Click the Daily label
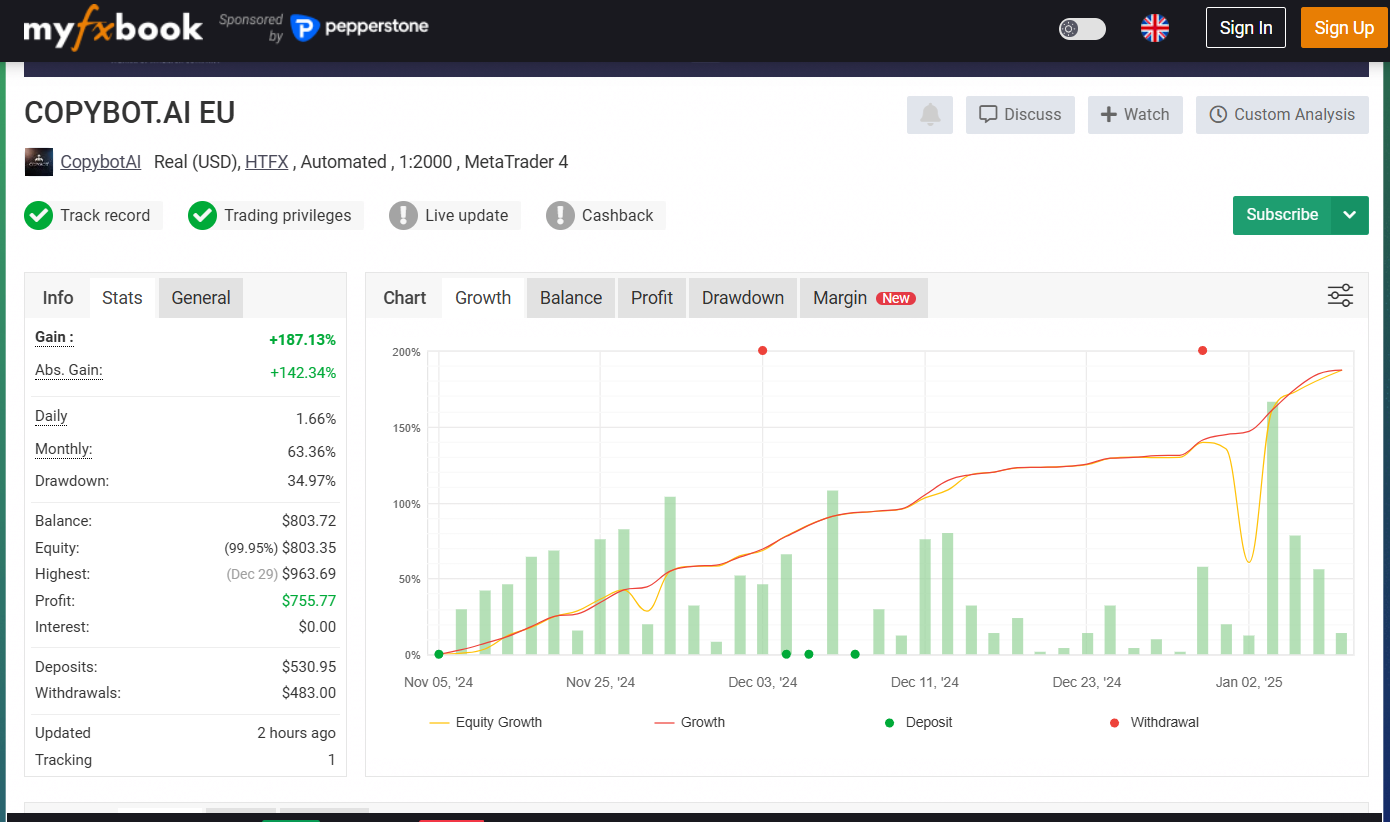Screen dimensions: 1390x822 coord(51,416)
